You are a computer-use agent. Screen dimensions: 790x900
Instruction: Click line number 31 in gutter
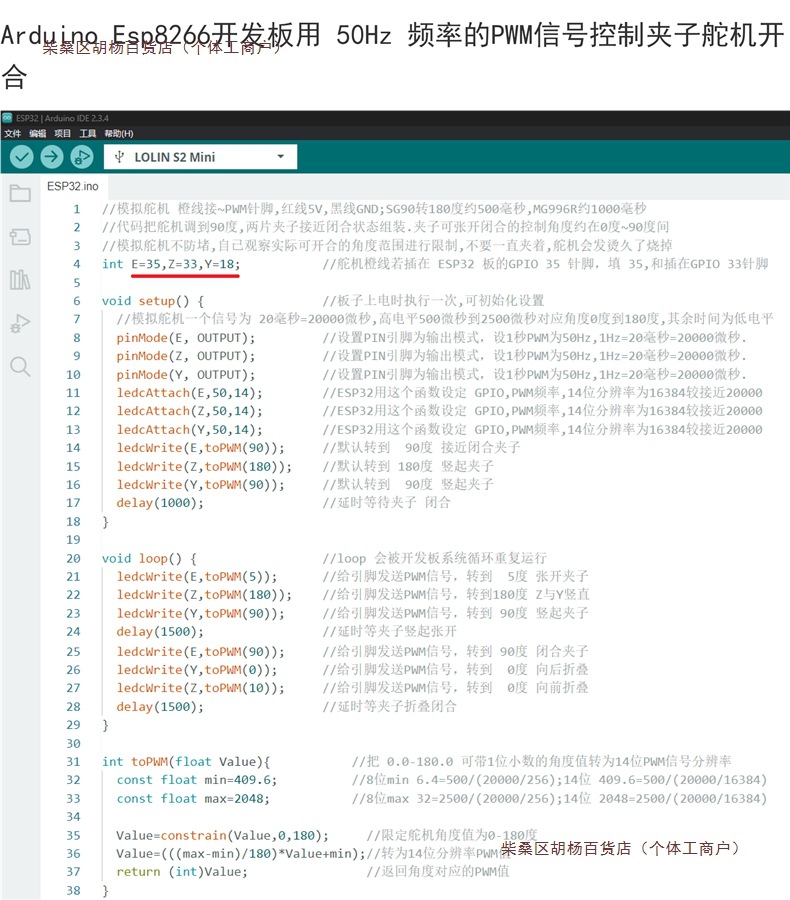pos(73,762)
